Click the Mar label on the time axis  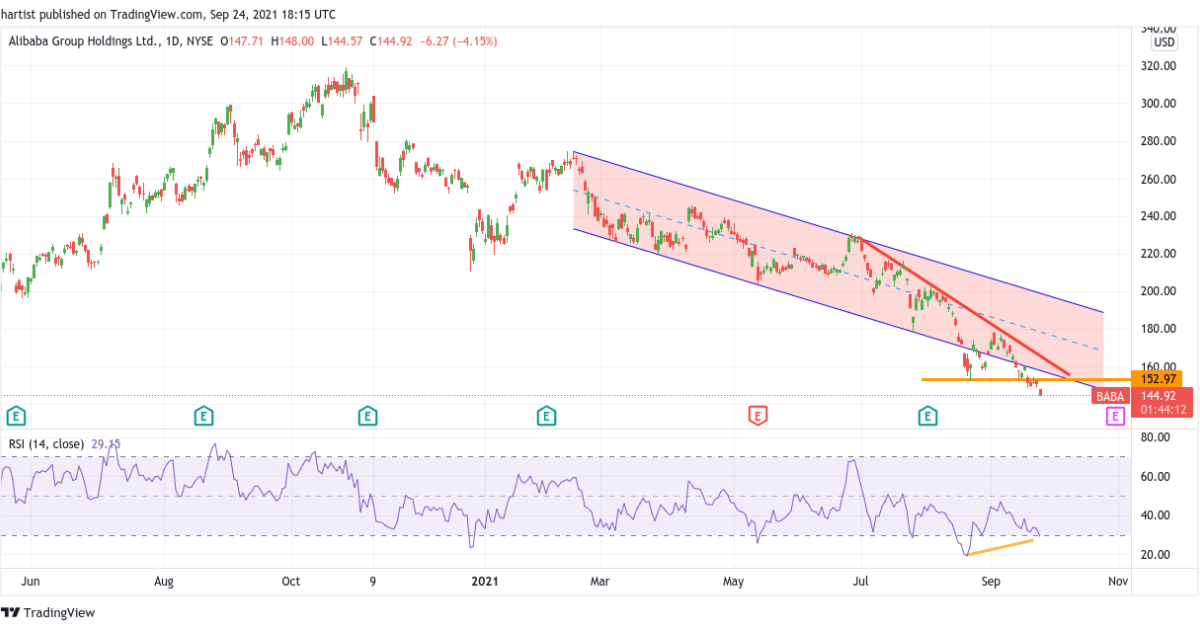[x=600, y=581]
